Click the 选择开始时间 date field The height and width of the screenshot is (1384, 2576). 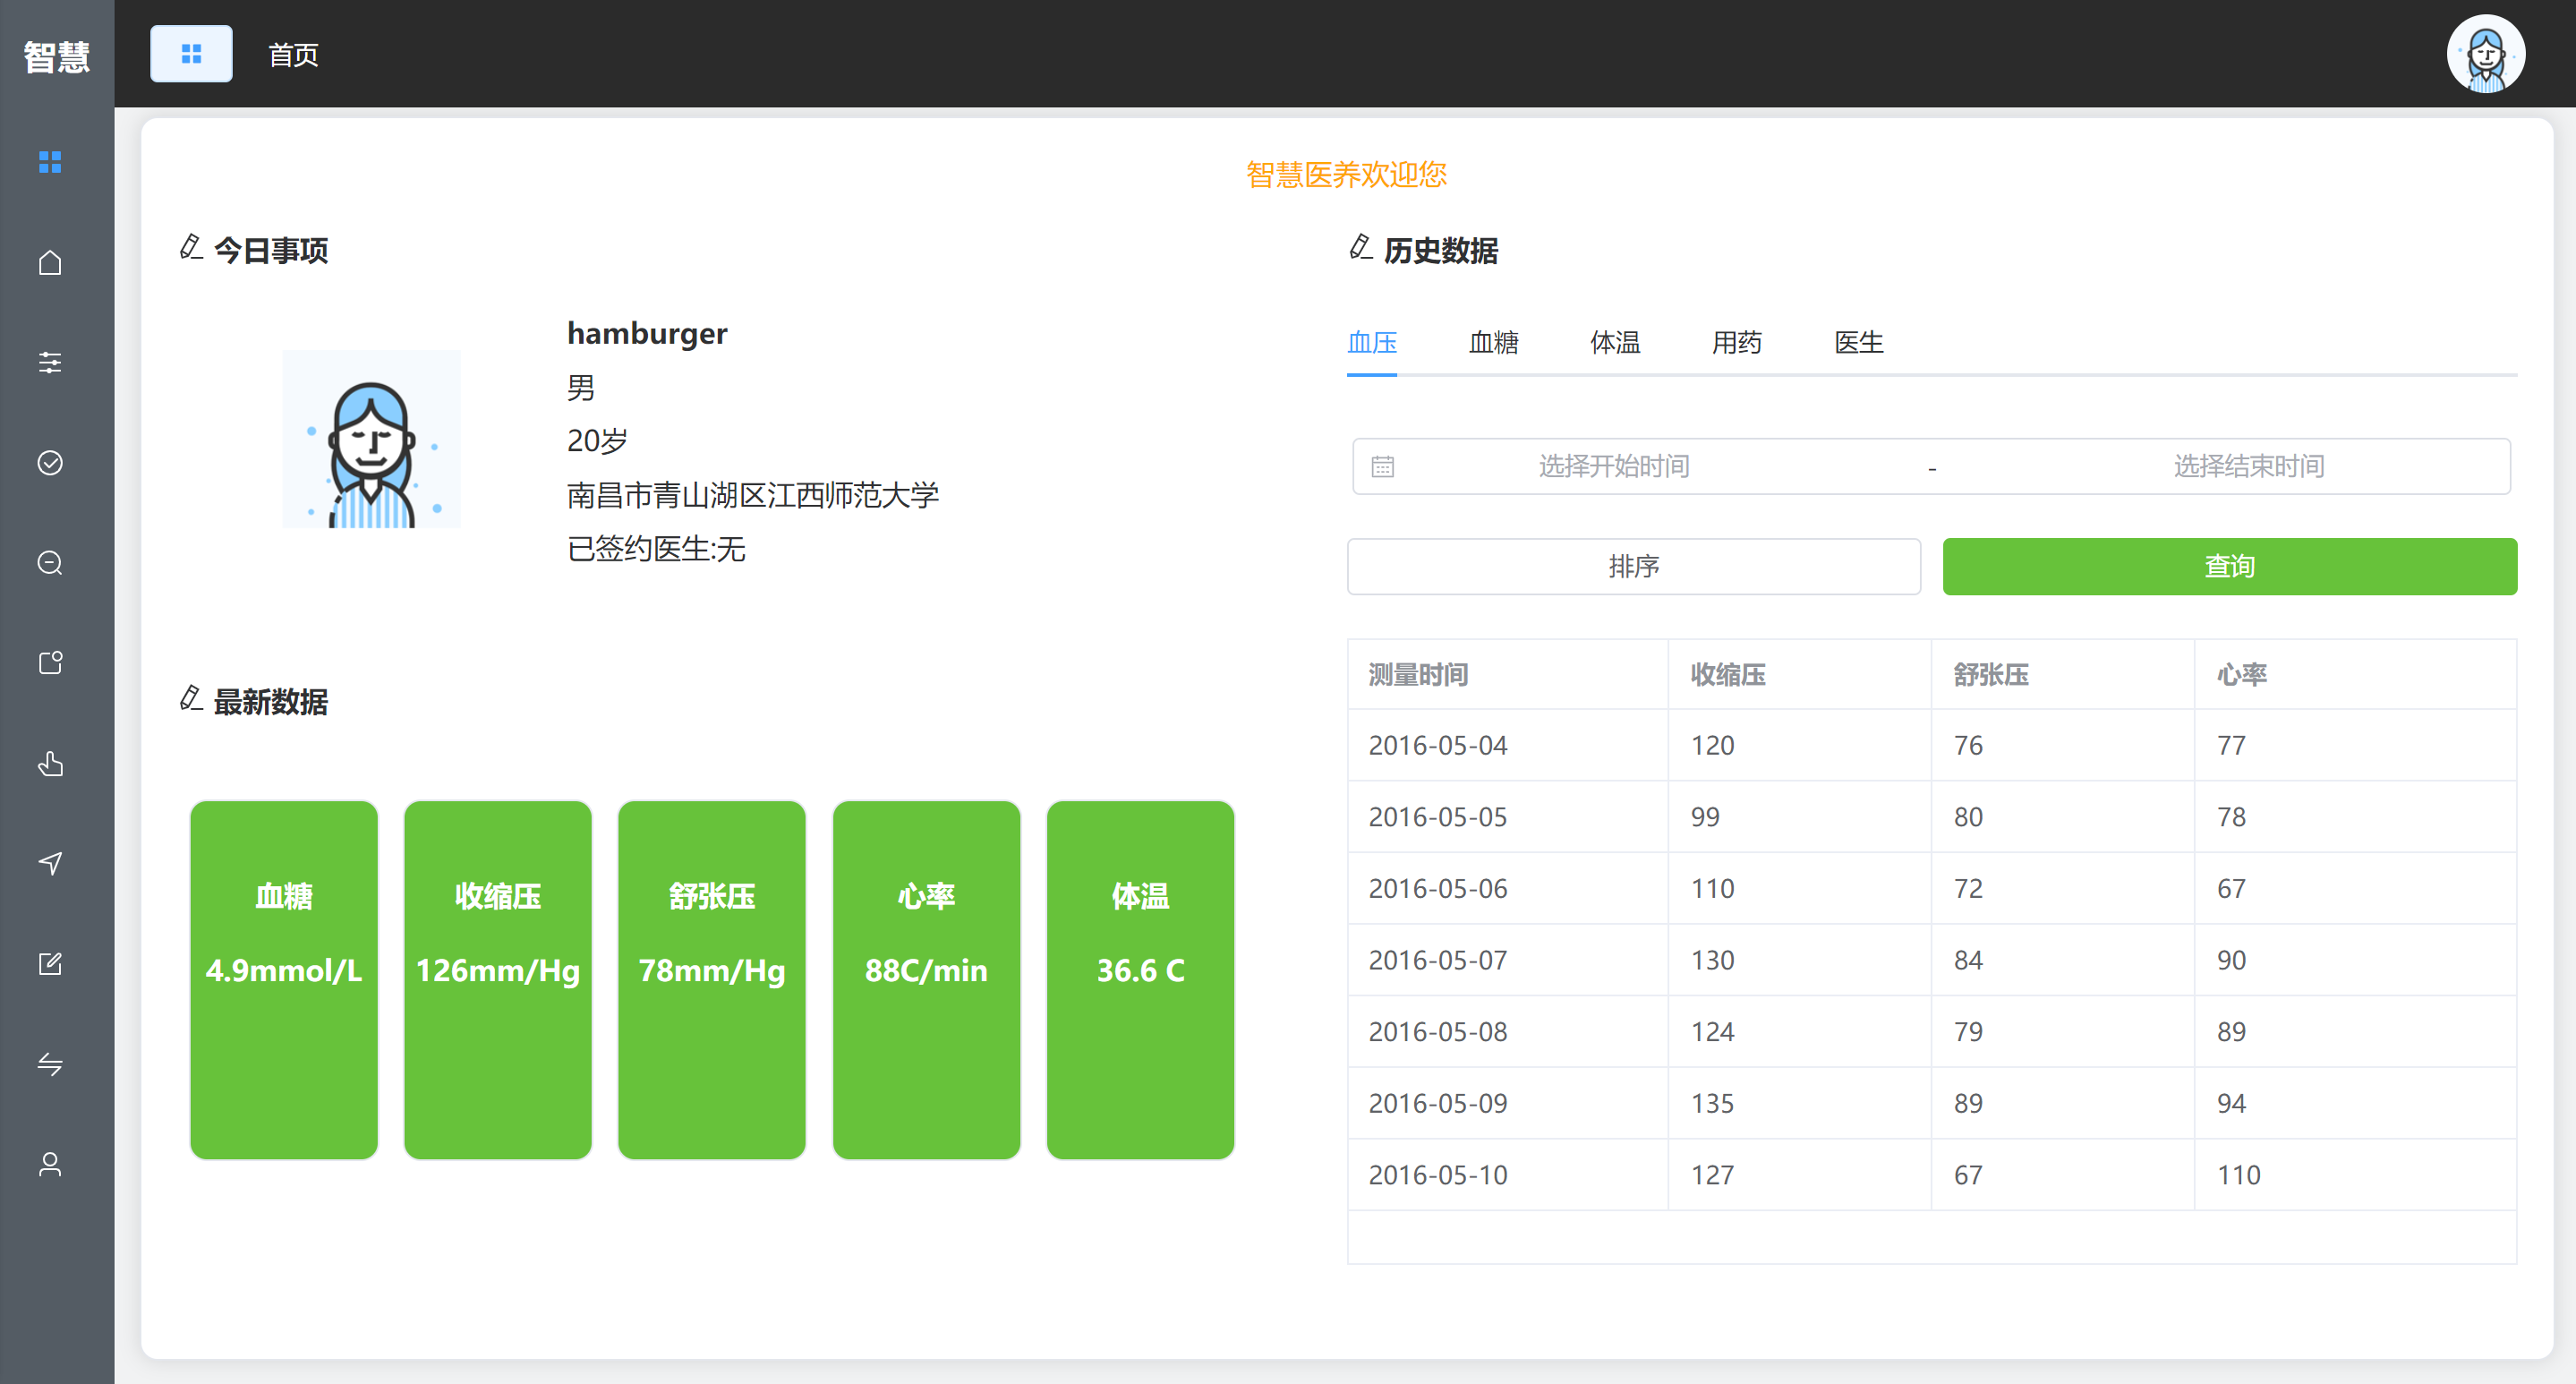1614,466
